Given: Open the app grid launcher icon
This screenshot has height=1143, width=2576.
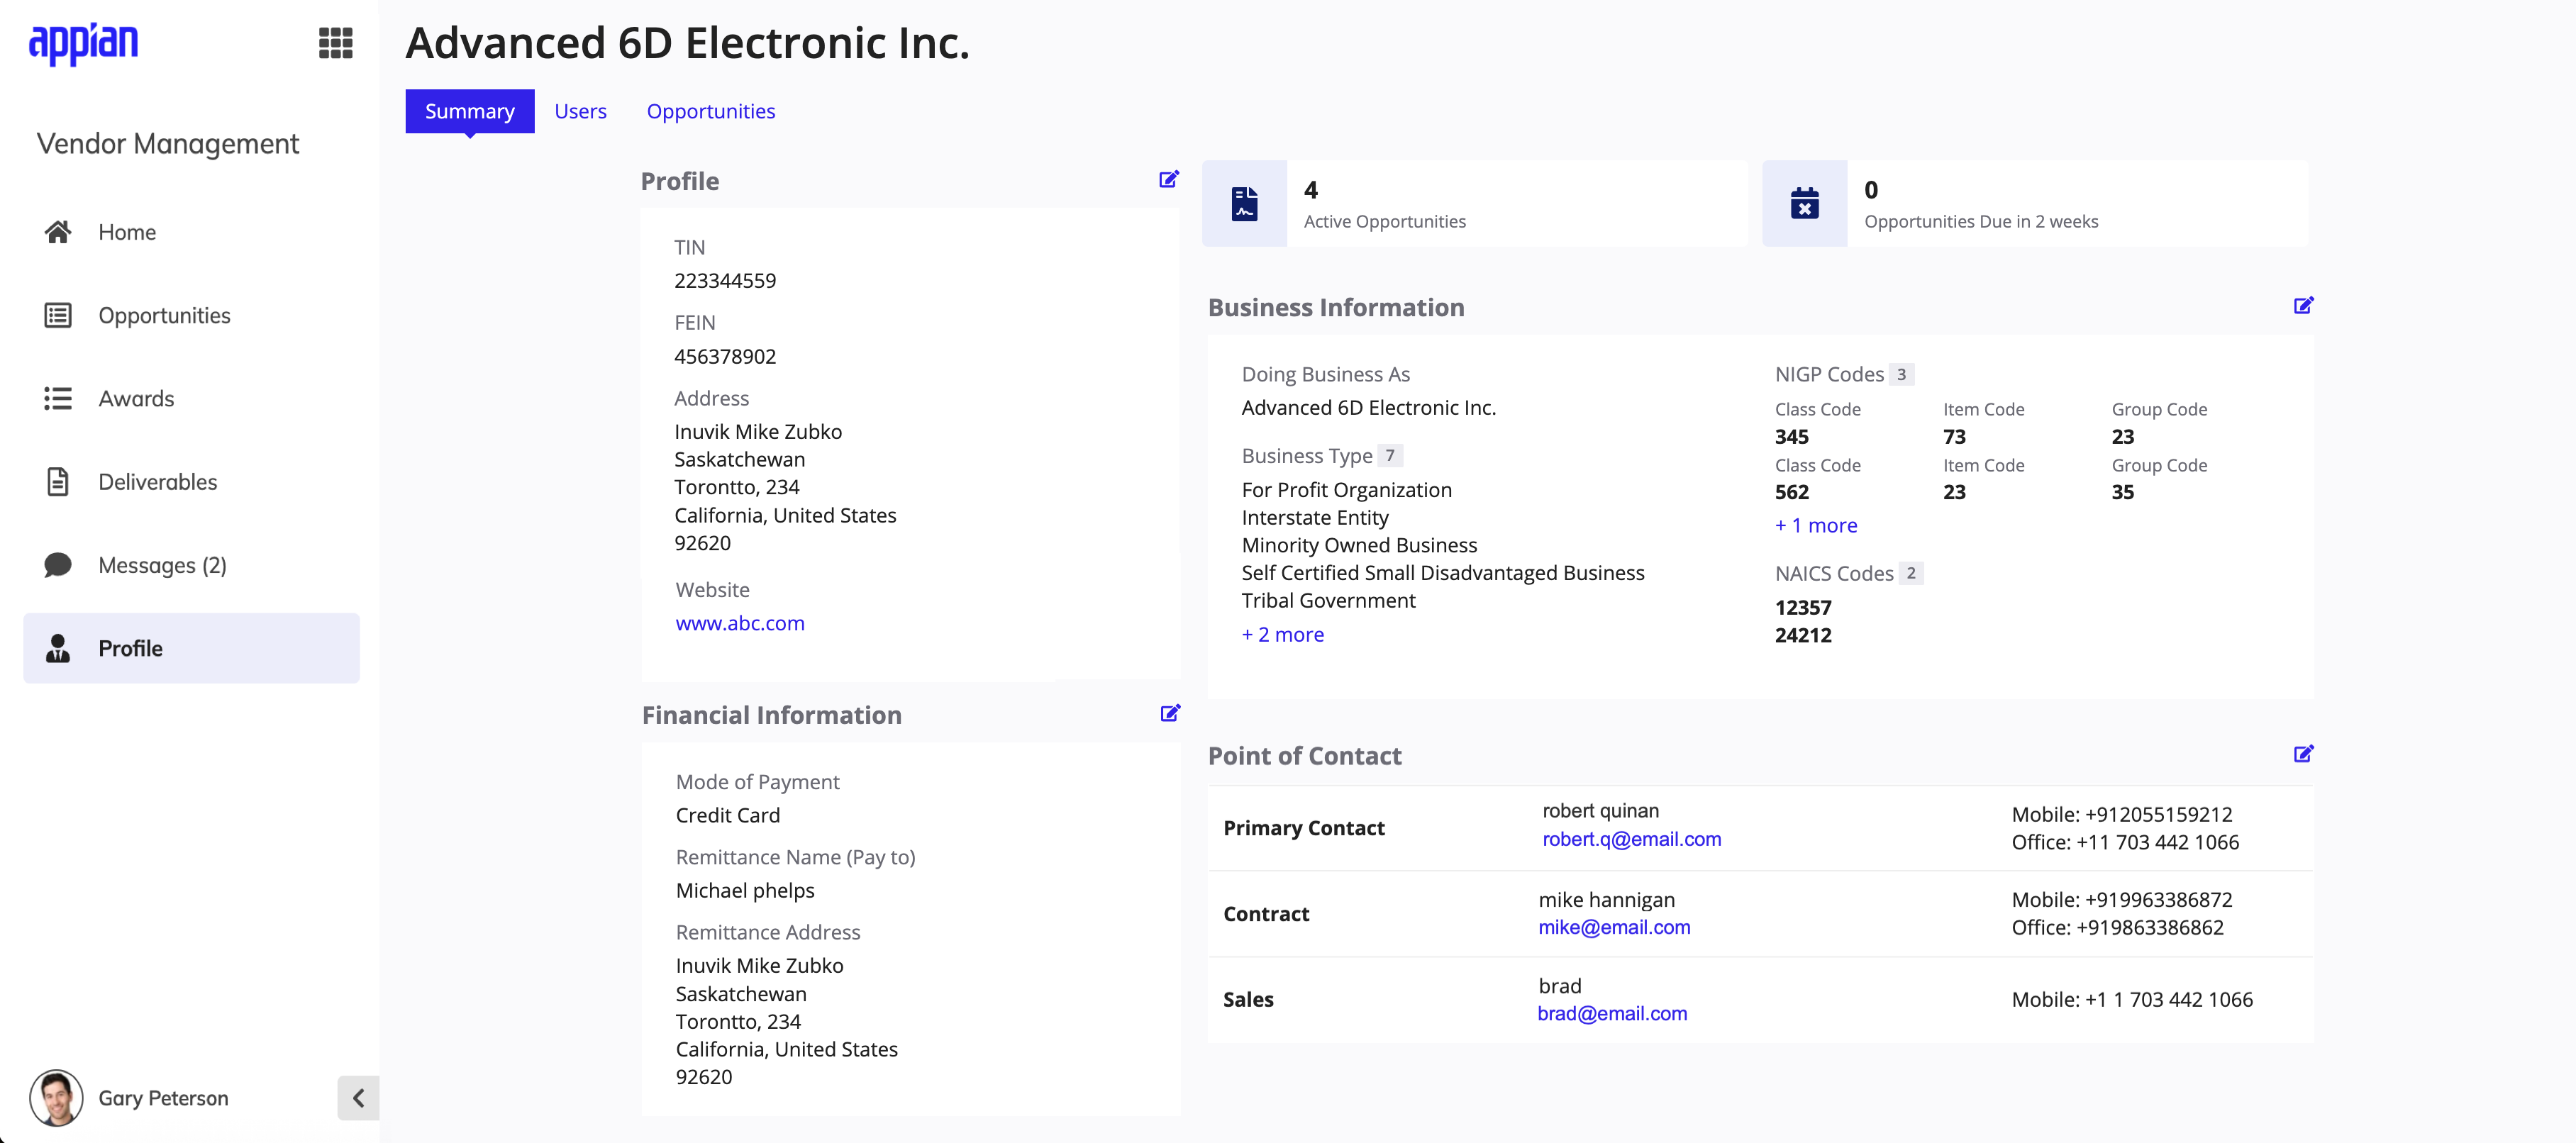Looking at the screenshot, I should point(335,43).
